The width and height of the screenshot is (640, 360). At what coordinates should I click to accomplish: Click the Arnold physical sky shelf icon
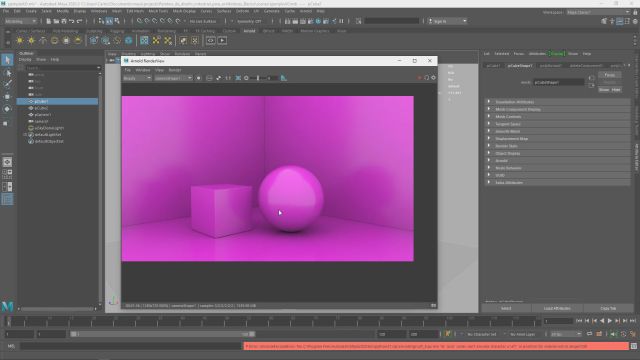coord(78,40)
